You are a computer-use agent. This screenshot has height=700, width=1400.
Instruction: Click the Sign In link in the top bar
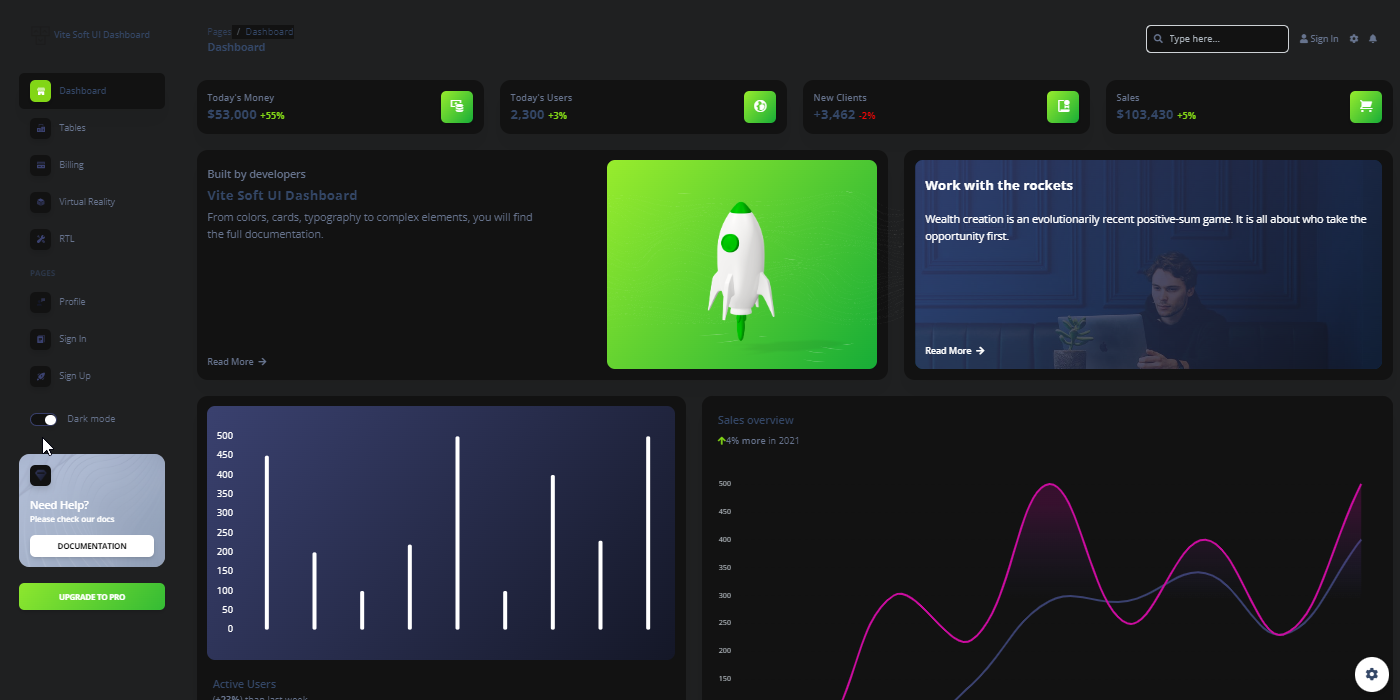coord(1318,38)
